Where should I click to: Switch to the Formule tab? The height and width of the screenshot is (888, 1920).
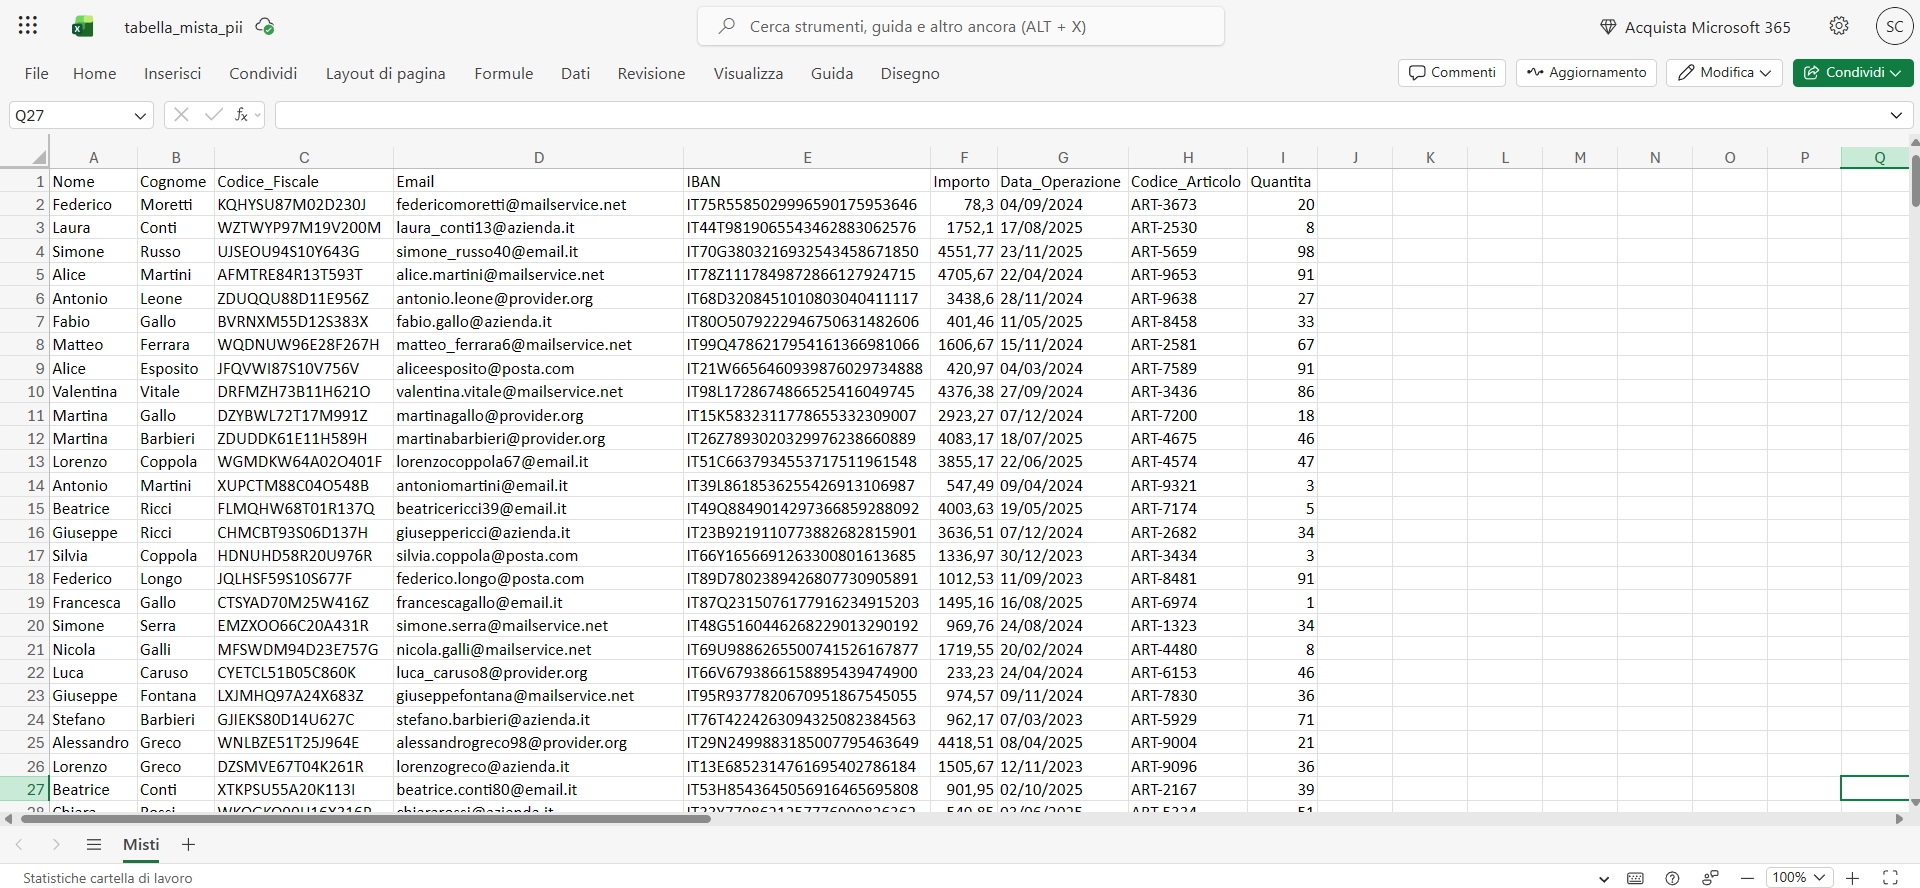[x=503, y=73]
